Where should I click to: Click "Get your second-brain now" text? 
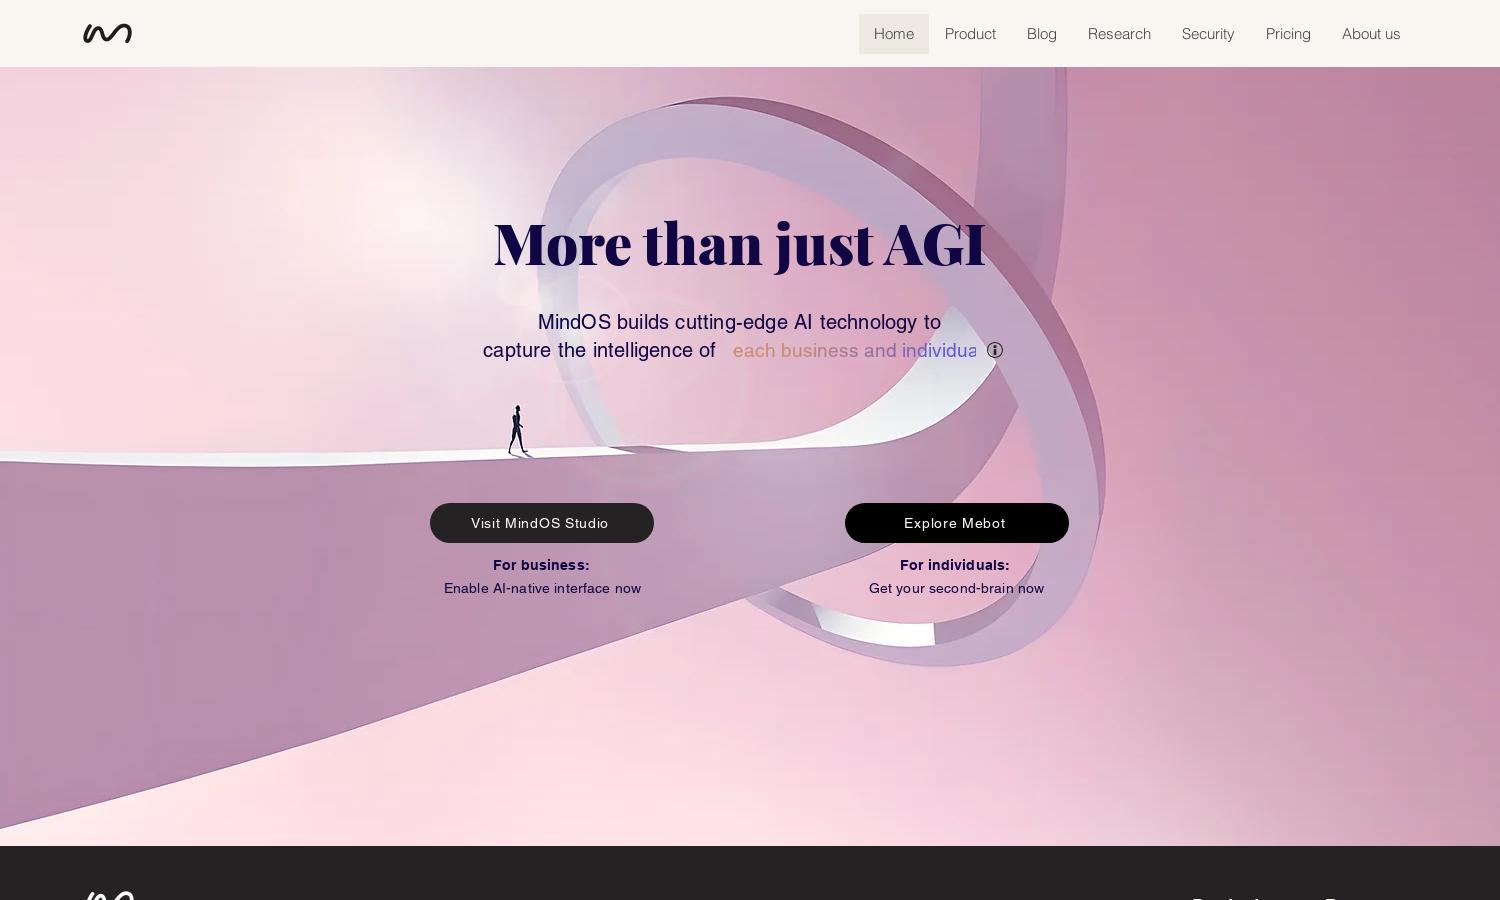coord(957,588)
